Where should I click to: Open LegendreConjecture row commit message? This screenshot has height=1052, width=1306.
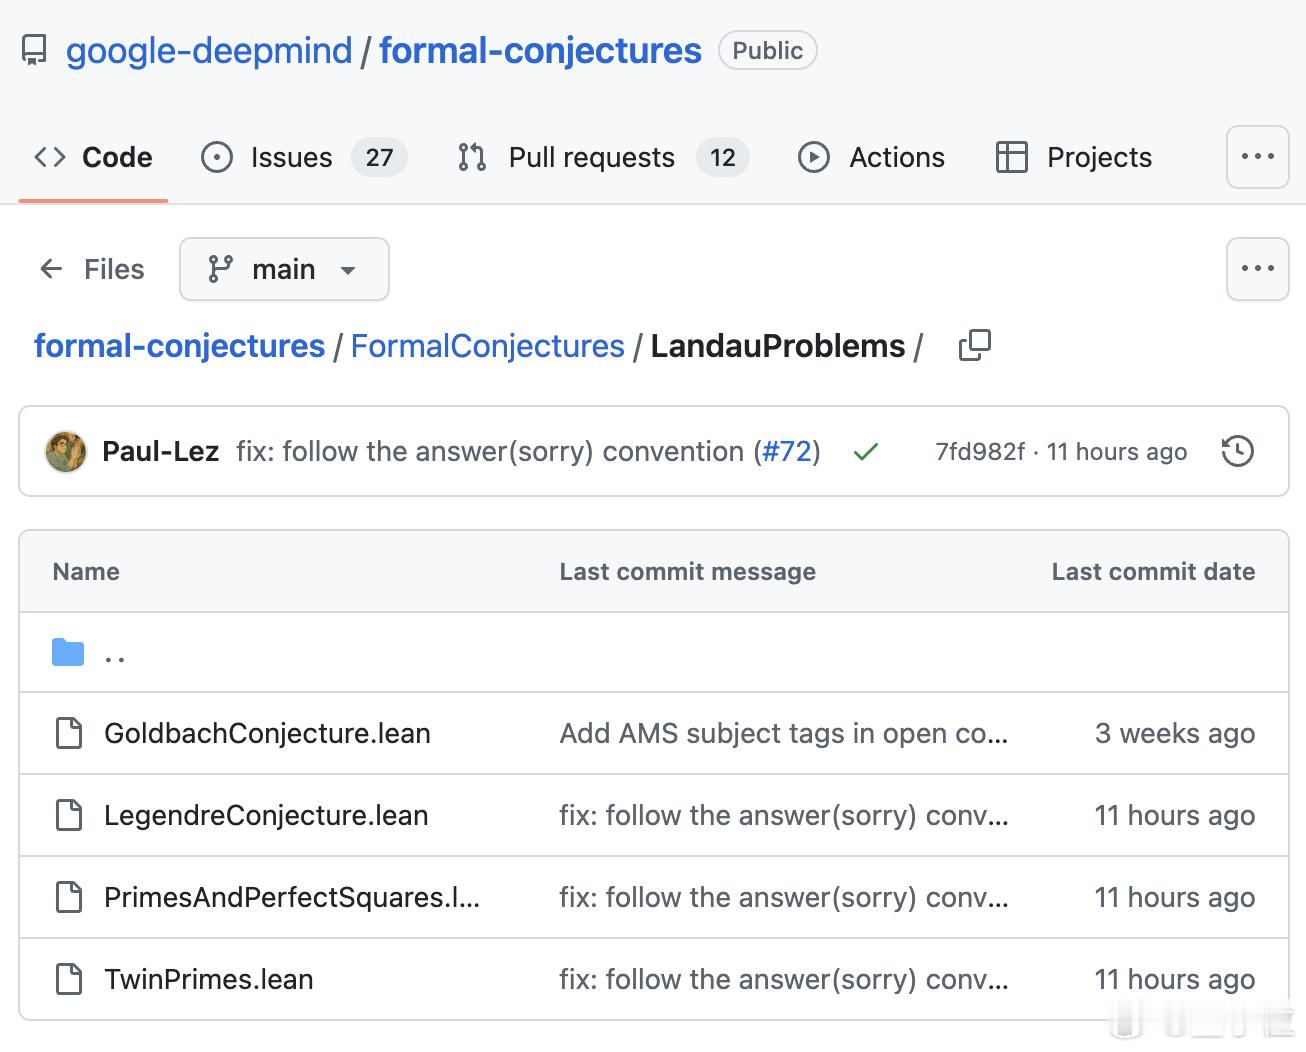(784, 815)
